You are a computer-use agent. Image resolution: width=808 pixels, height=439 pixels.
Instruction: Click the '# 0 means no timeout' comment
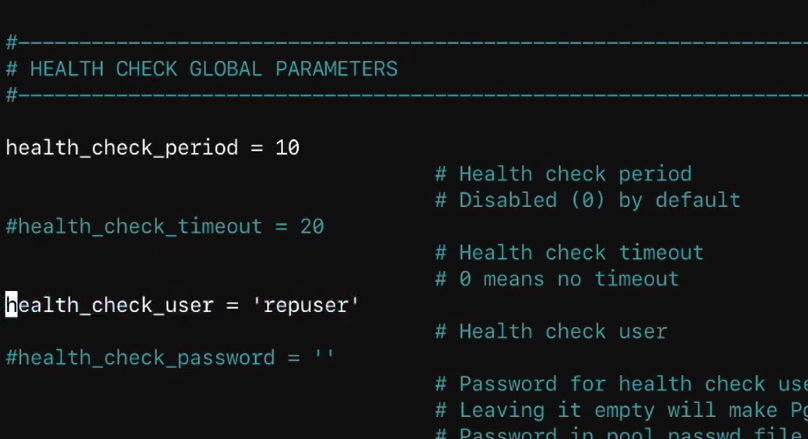coord(557,279)
